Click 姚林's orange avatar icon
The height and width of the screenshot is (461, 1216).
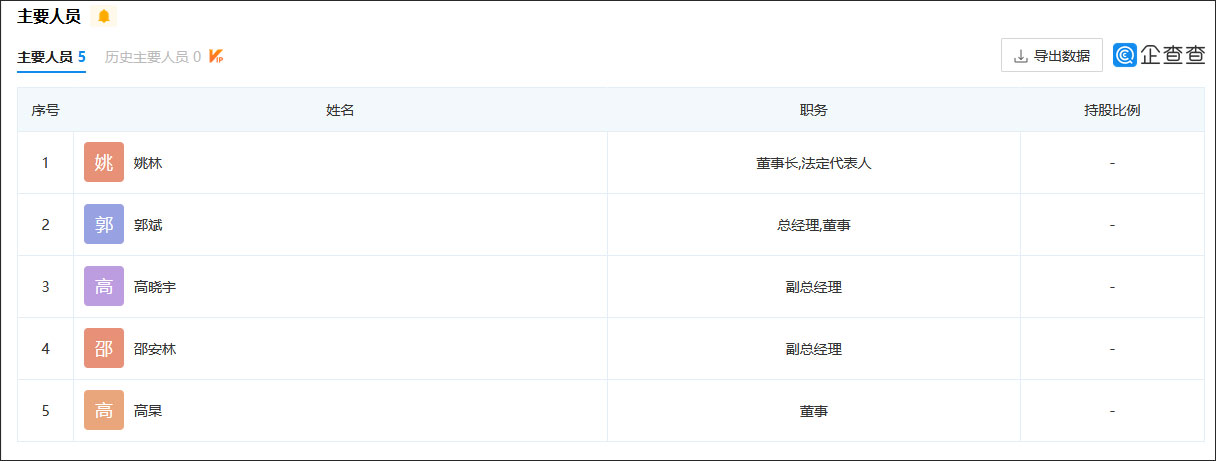click(104, 163)
